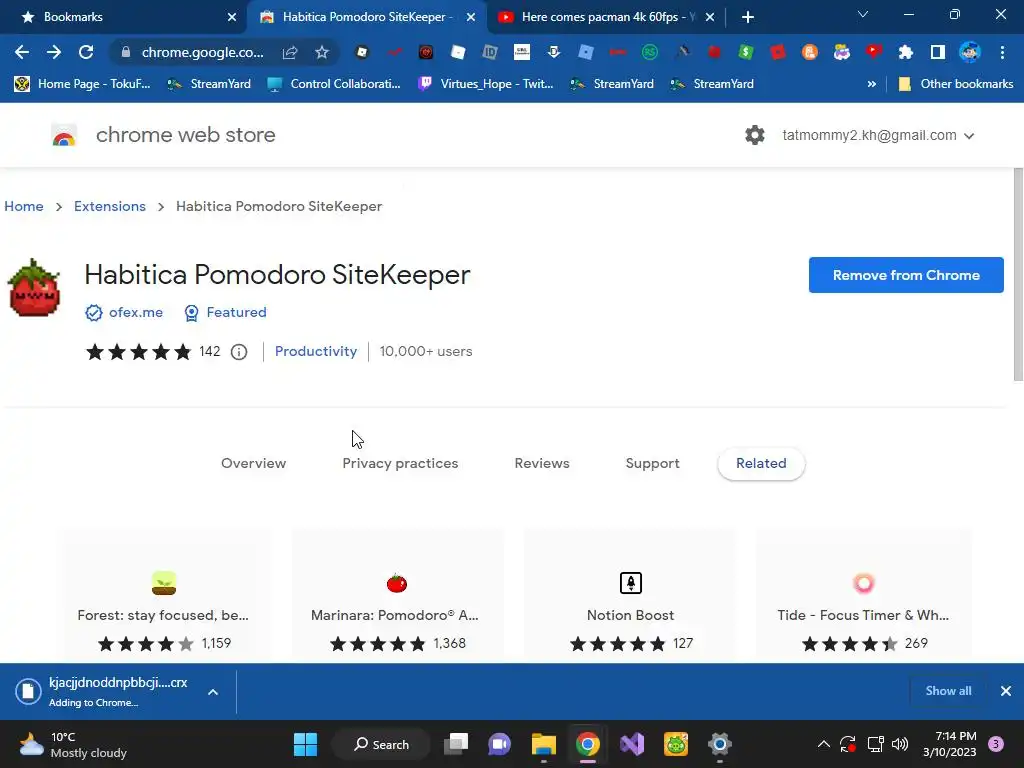Open Task View on the taskbar
1024x768 pixels.
(x=456, y=744)
